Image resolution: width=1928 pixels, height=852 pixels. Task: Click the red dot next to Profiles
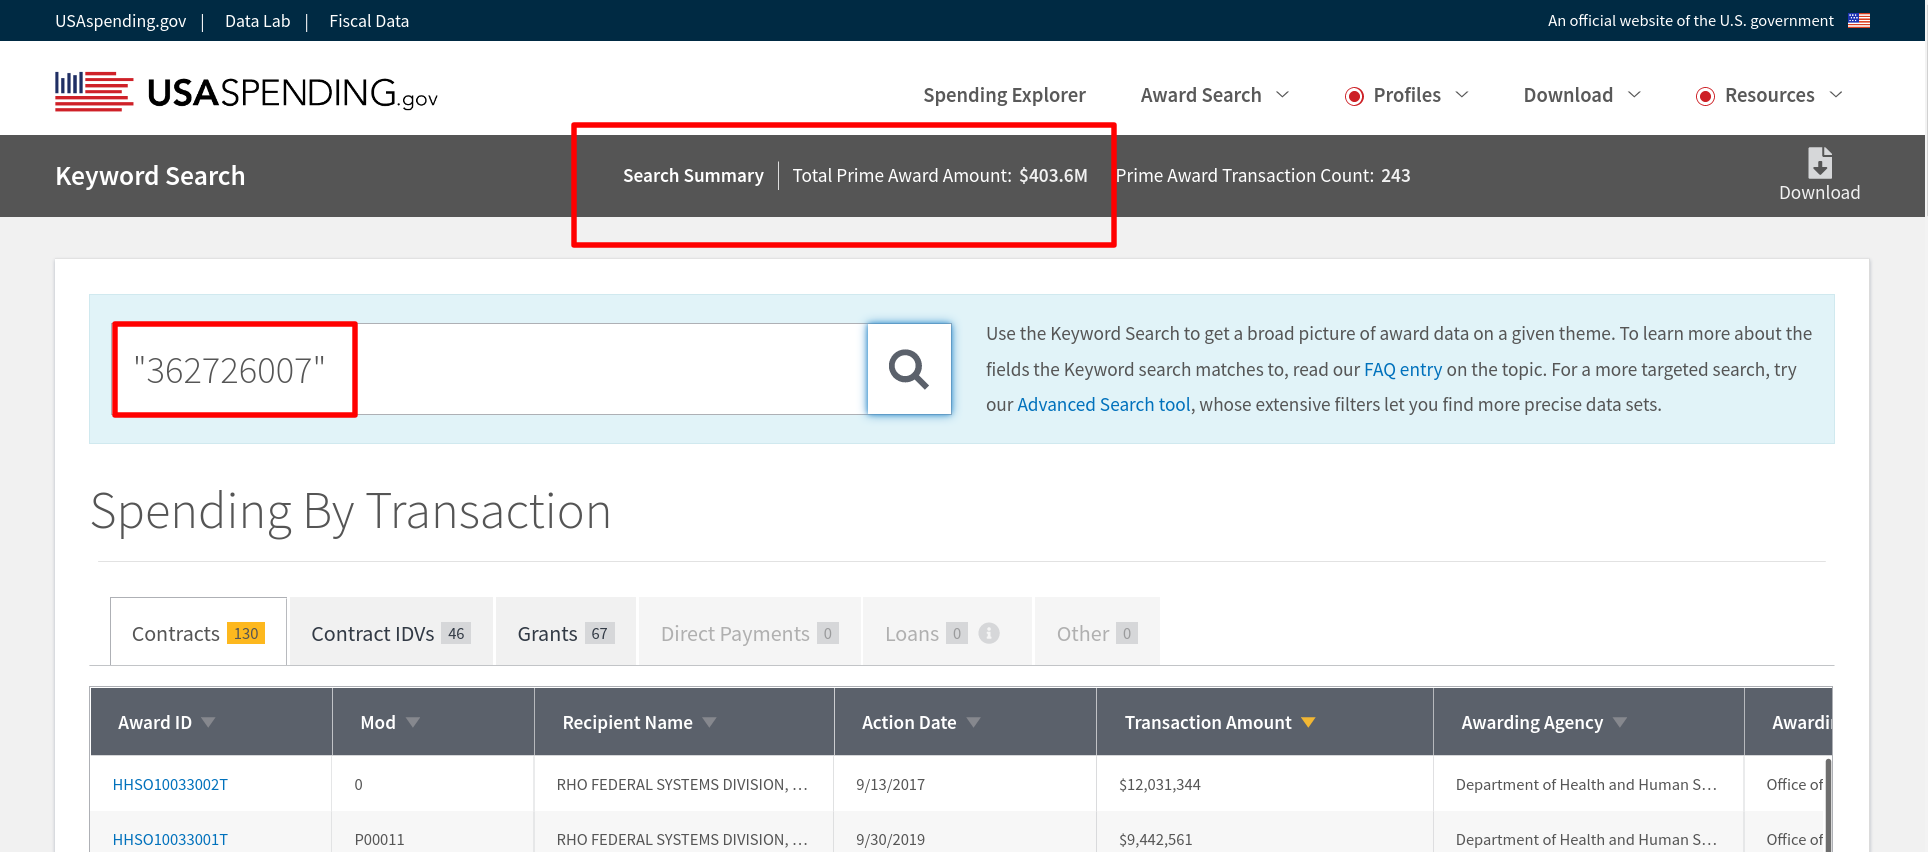point(1354,96)
